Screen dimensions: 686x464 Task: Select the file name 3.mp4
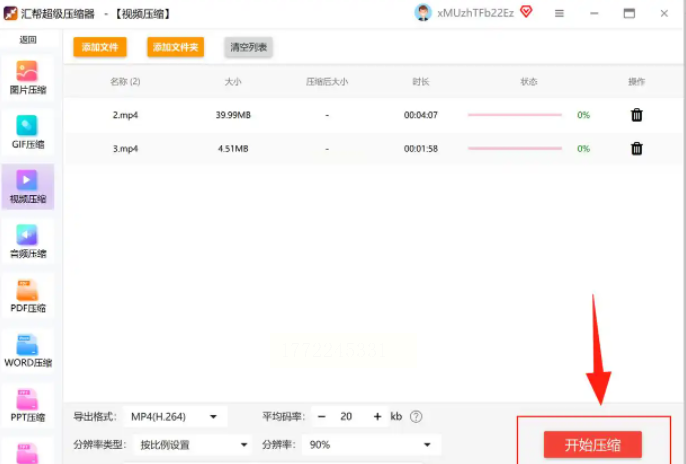tap(125, 149)
